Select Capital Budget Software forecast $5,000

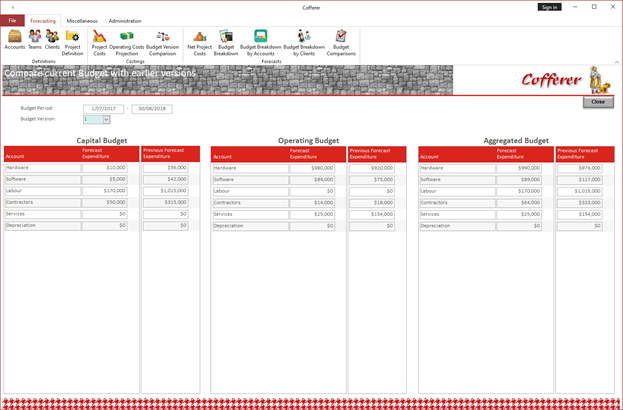pyautogui.click(x=105, y=180)
